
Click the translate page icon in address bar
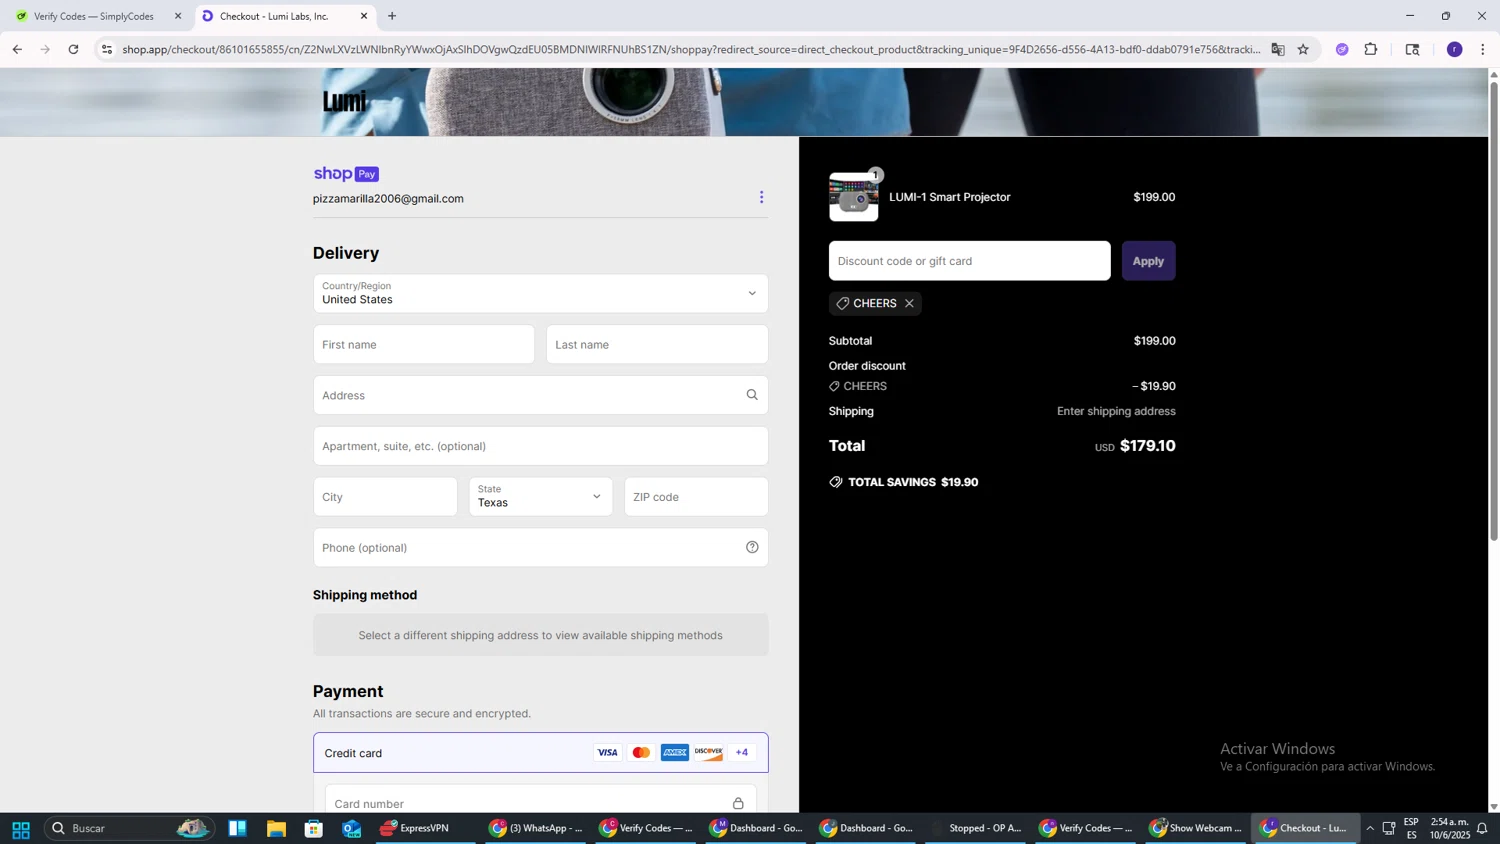(1278, 49)
